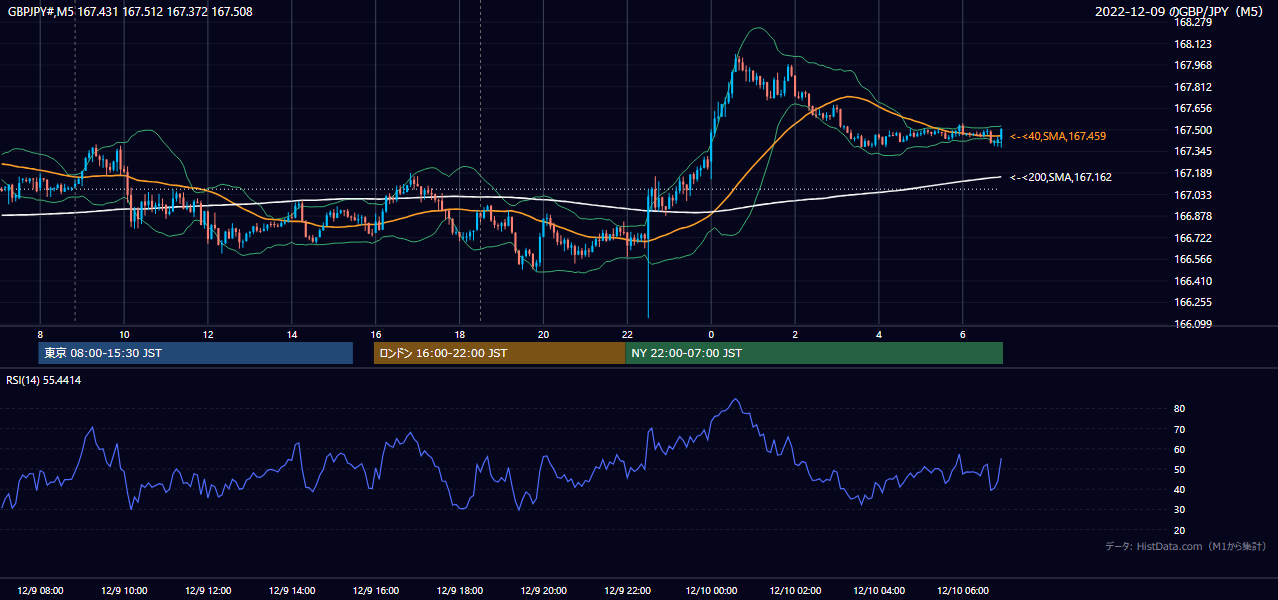This screenshot has height=600, width=1278.
Task: Click the 12/9 22:00 date label
Action: point(627,591)
